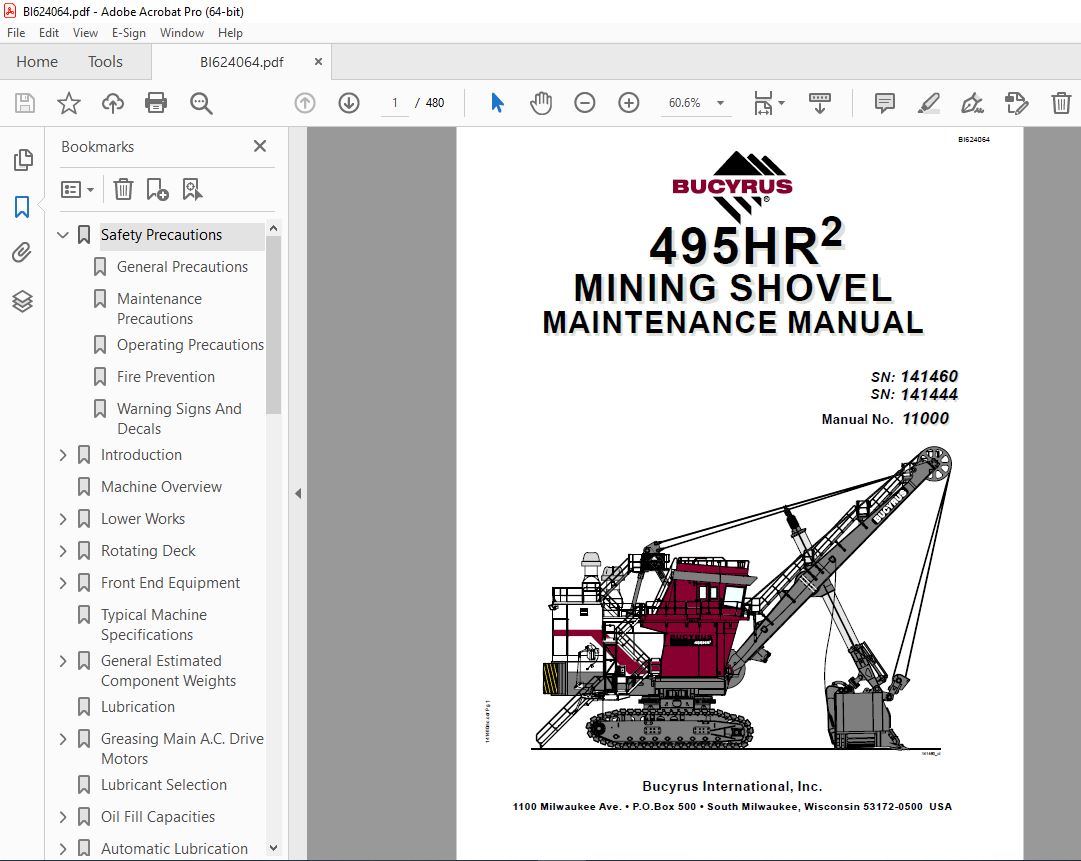This screenshot has width=1081, height=861.
Task: Add file to starred favorites
Action: 68,103
